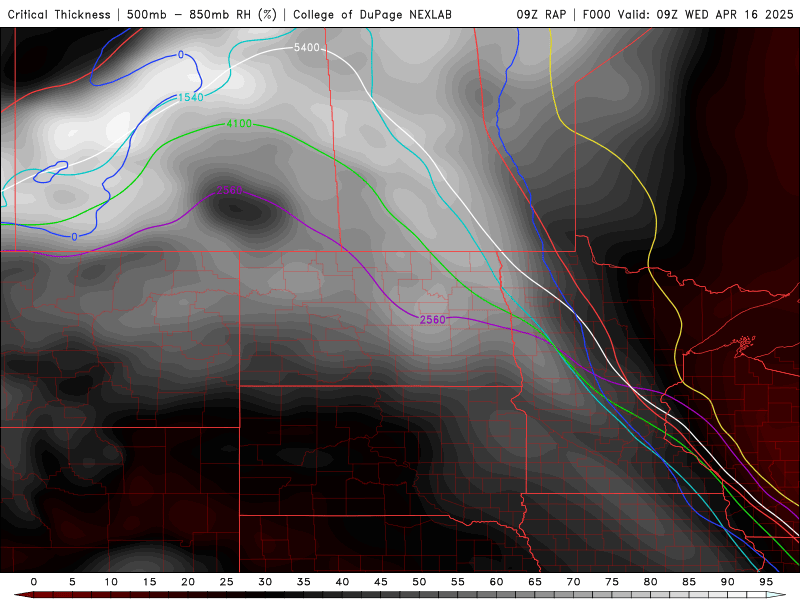800x600 pixels.
Task: Click the "College of DuPage NEXLAB" text
Action: 372,15
